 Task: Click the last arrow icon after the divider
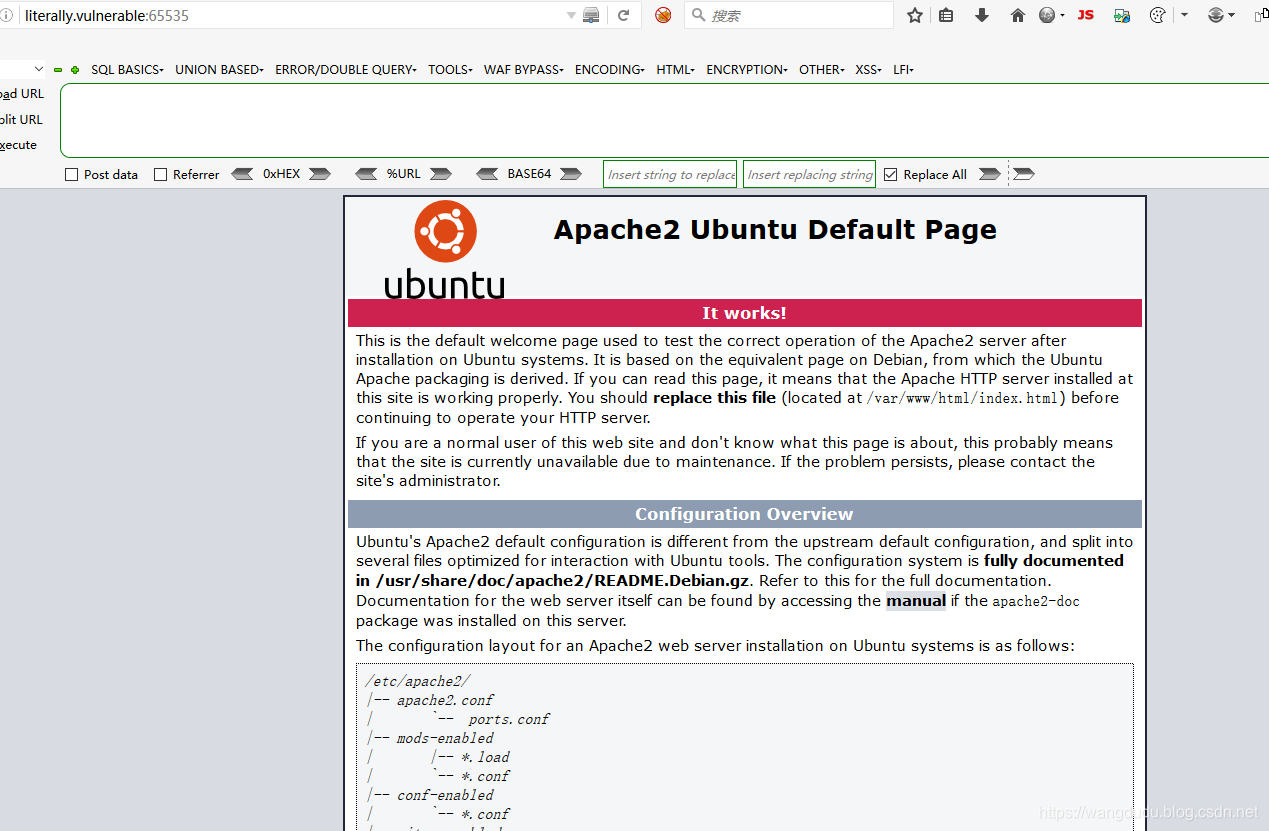[1023, 174]
